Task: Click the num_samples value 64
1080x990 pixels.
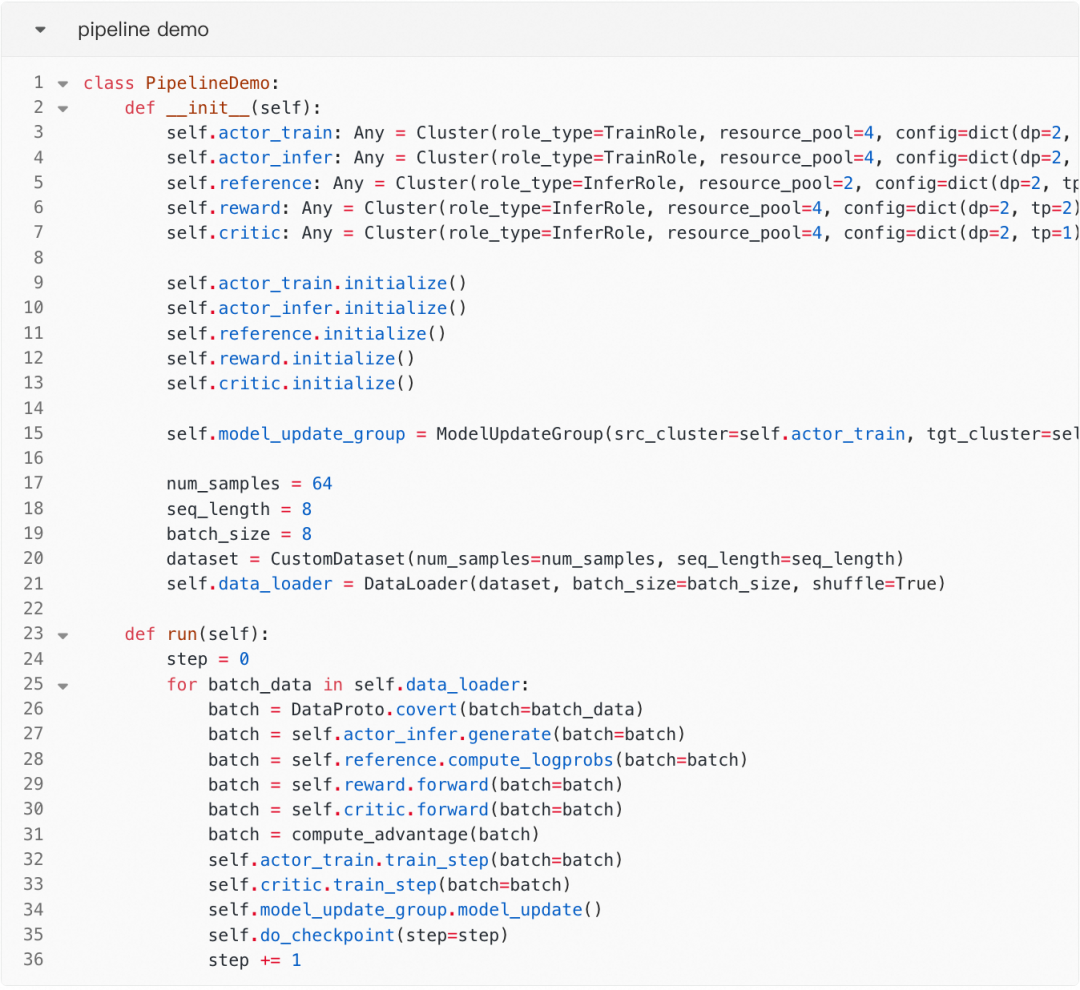Action: click(322, 484)
